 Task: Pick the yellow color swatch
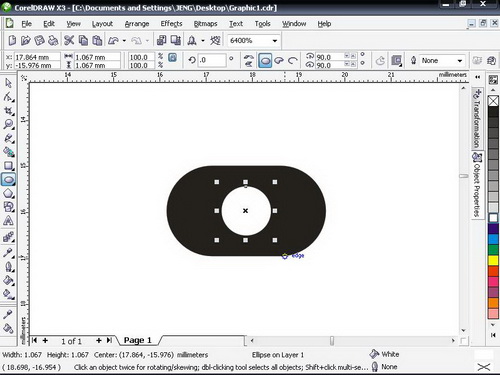click(493, 260)
